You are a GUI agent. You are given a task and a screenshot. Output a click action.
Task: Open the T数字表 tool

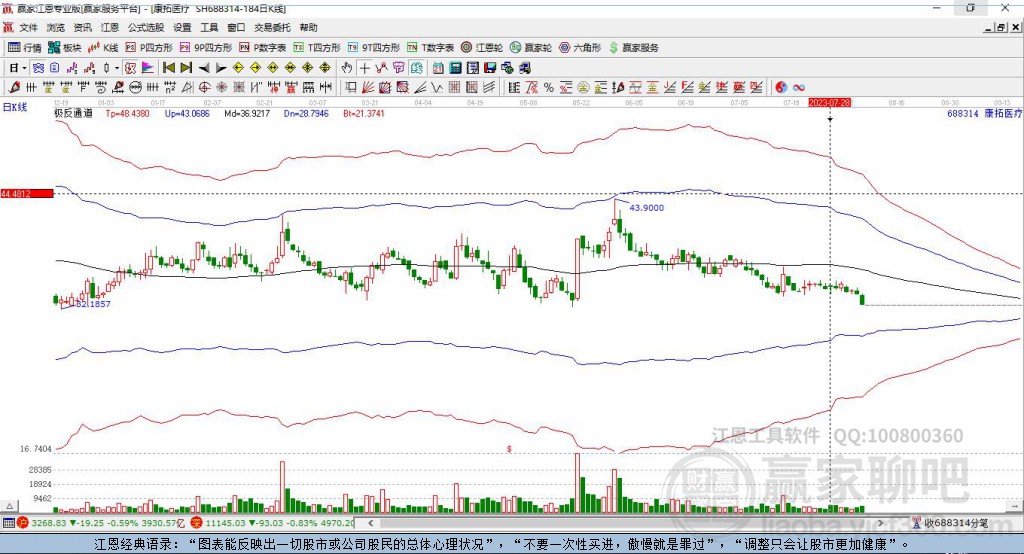[430, 48]
